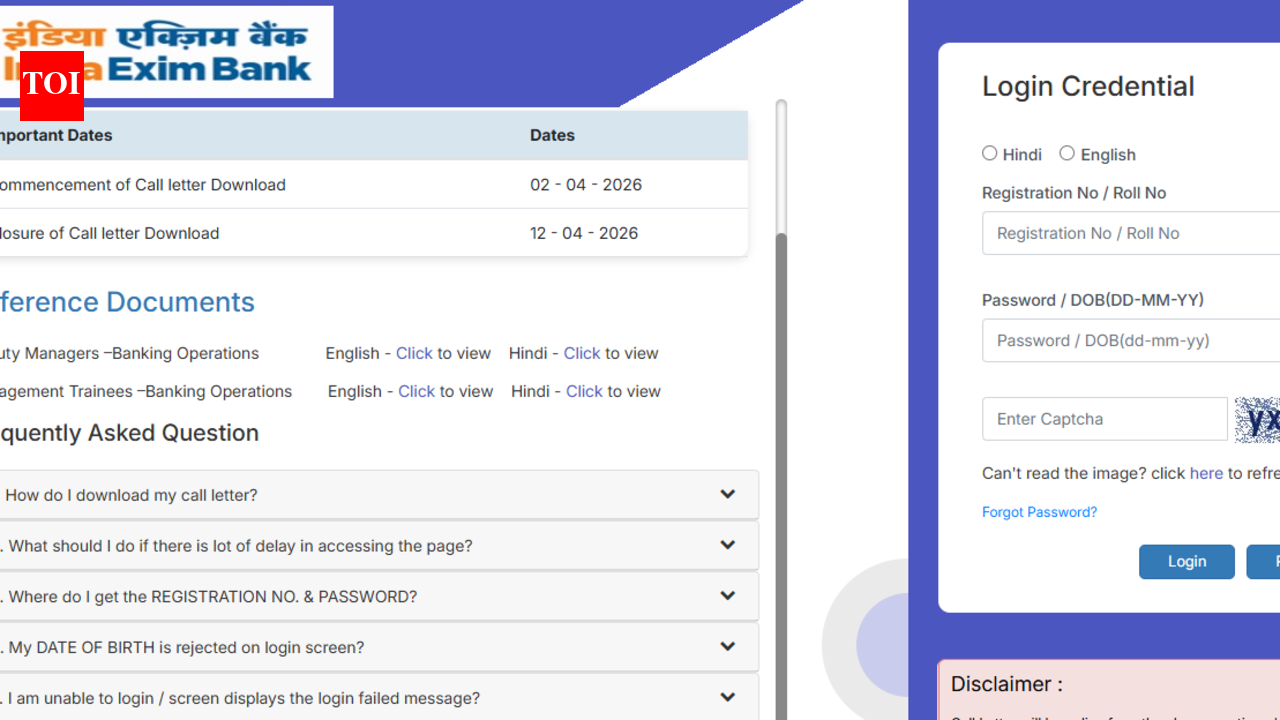
Task: Click the TOI logo badge
Action: (51, 85)
